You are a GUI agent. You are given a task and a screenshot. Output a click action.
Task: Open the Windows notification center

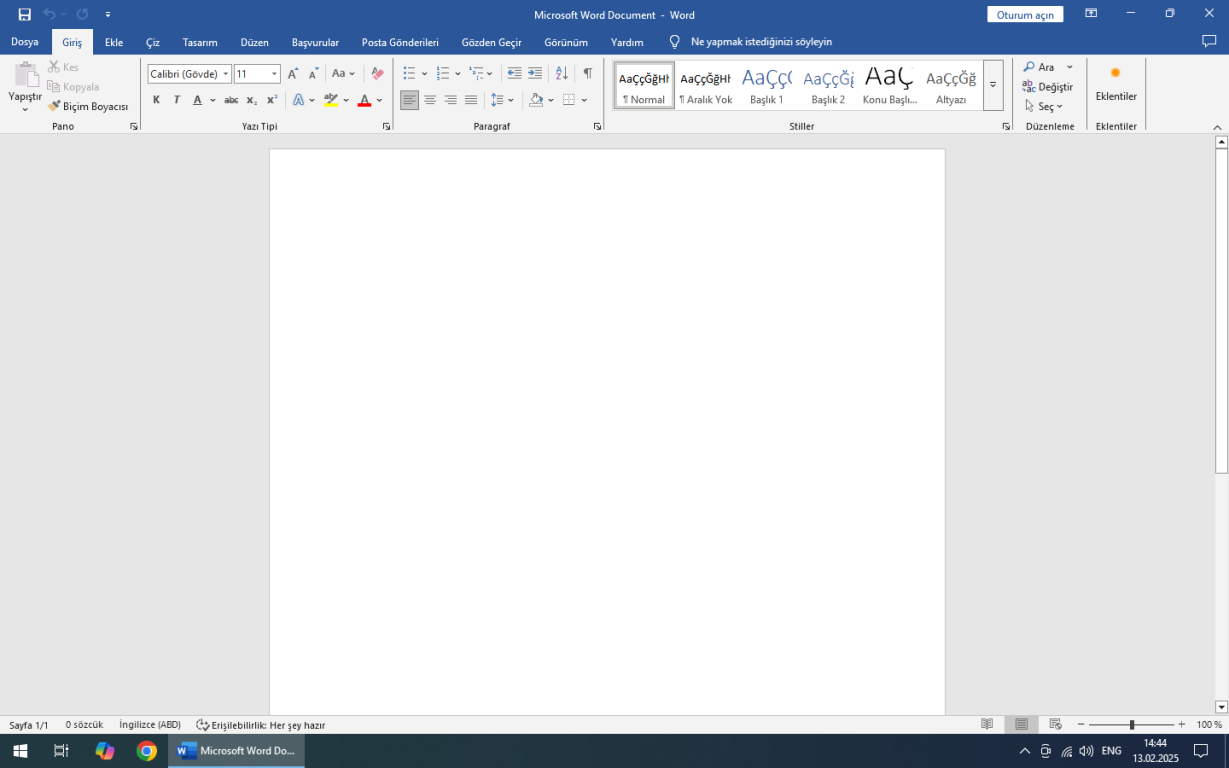tap(1201, 751)
